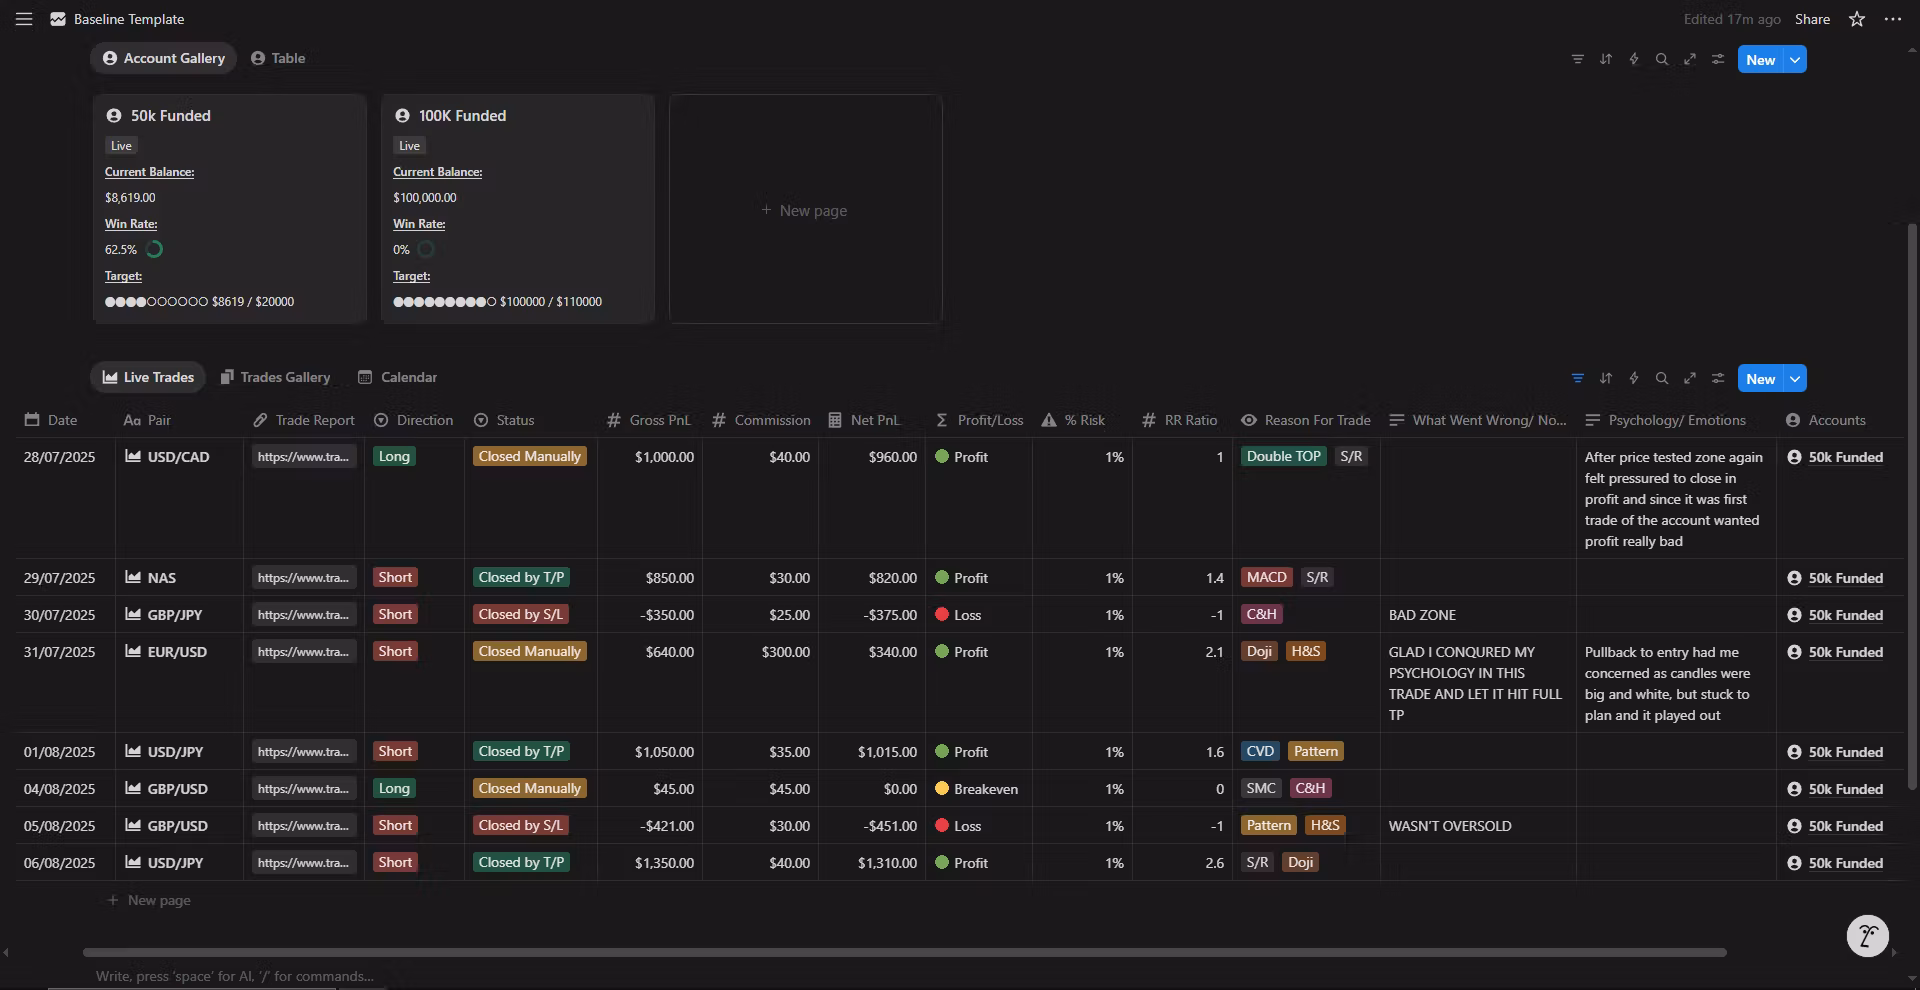Click the Target progress dots for 100K Funded
Screen dimensions: 1920x990
pyautogui.click(x=444, y=301)
